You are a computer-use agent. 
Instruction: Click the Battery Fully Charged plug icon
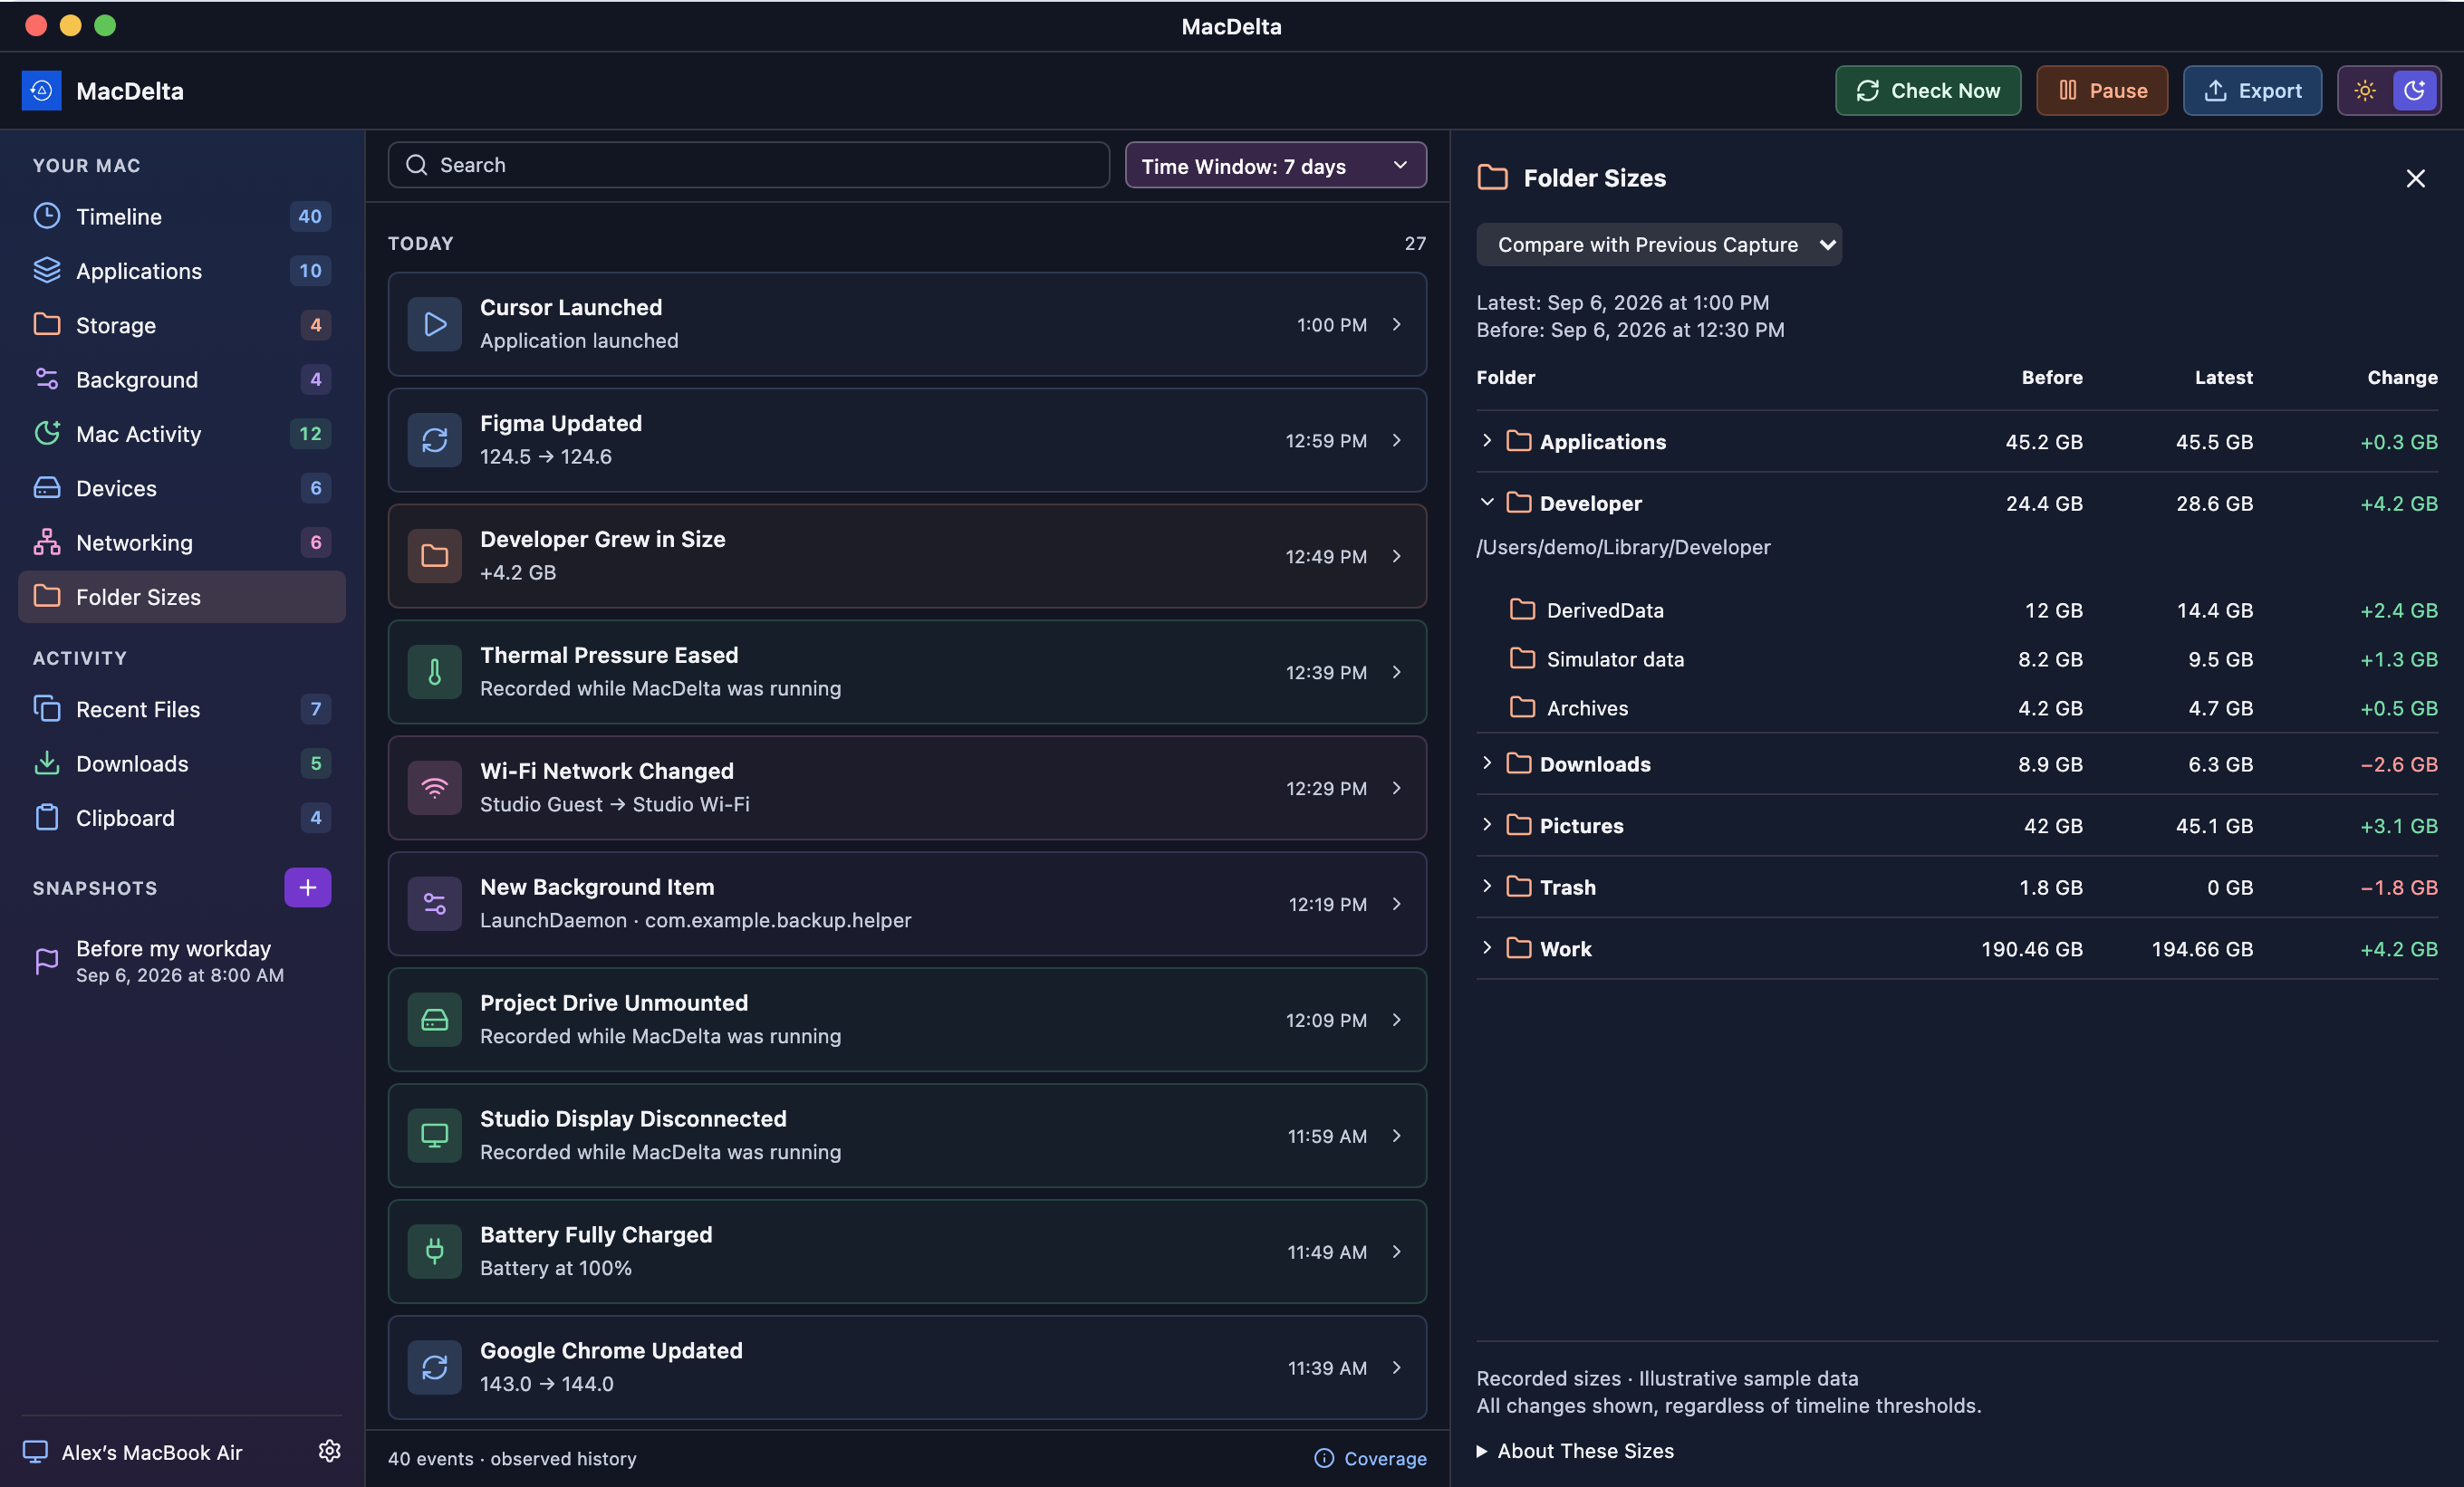(x=434, y=1251)
